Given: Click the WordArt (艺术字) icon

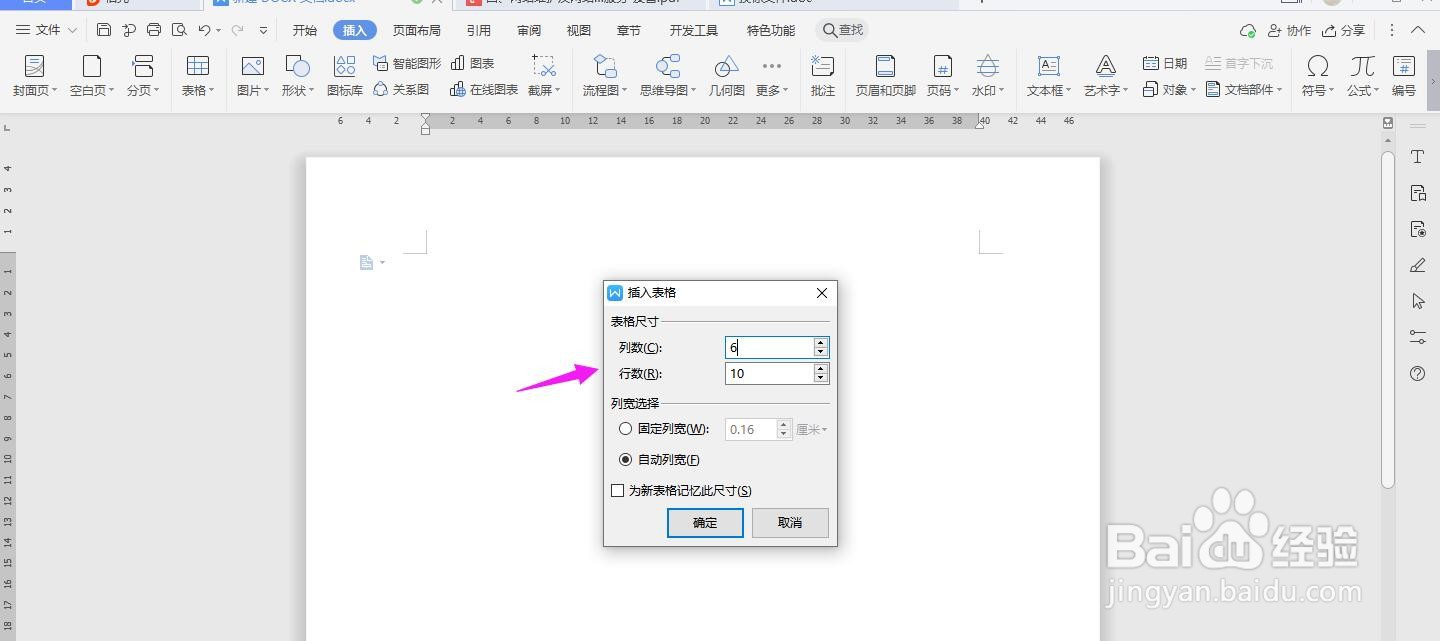Looking at the screenshot, I should pyautogui.click(x=1105, y=66).
